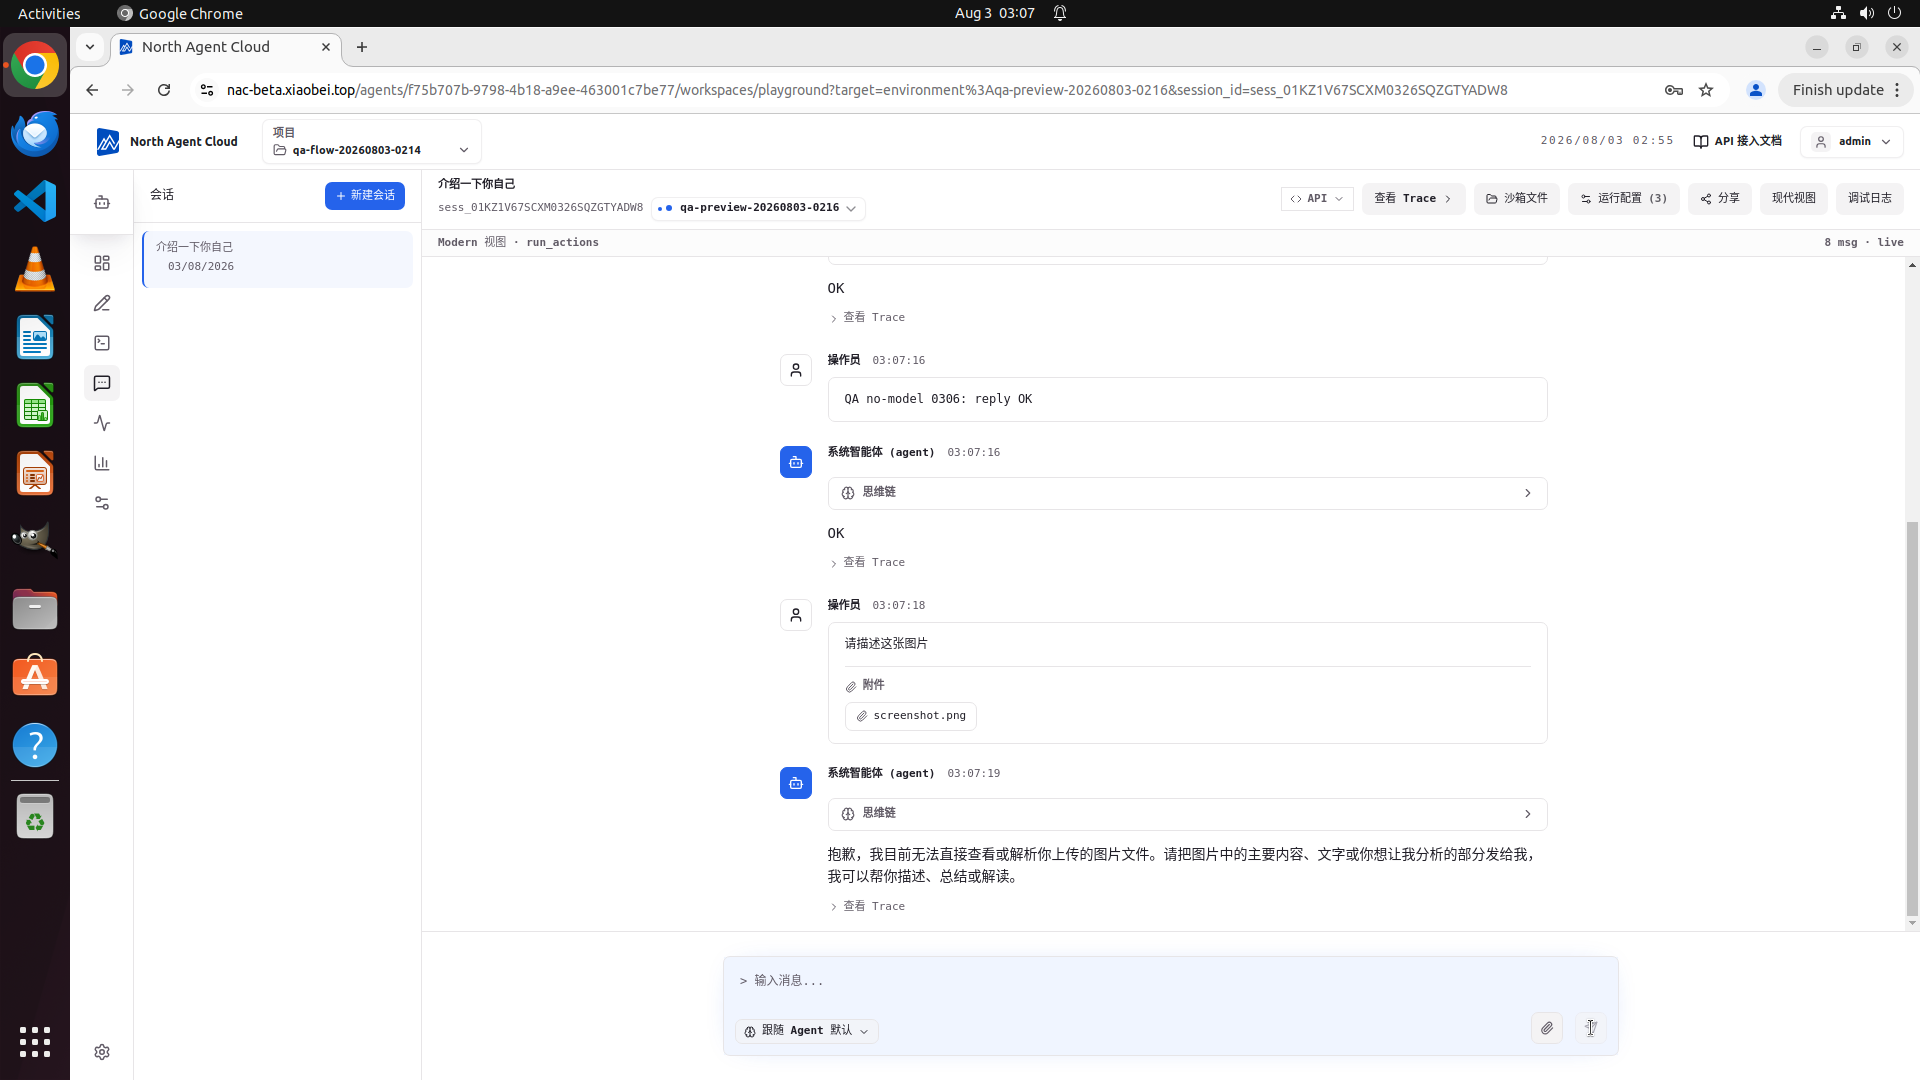
Task: Click the scrollbar down arrow
Action: point(1912,923)
